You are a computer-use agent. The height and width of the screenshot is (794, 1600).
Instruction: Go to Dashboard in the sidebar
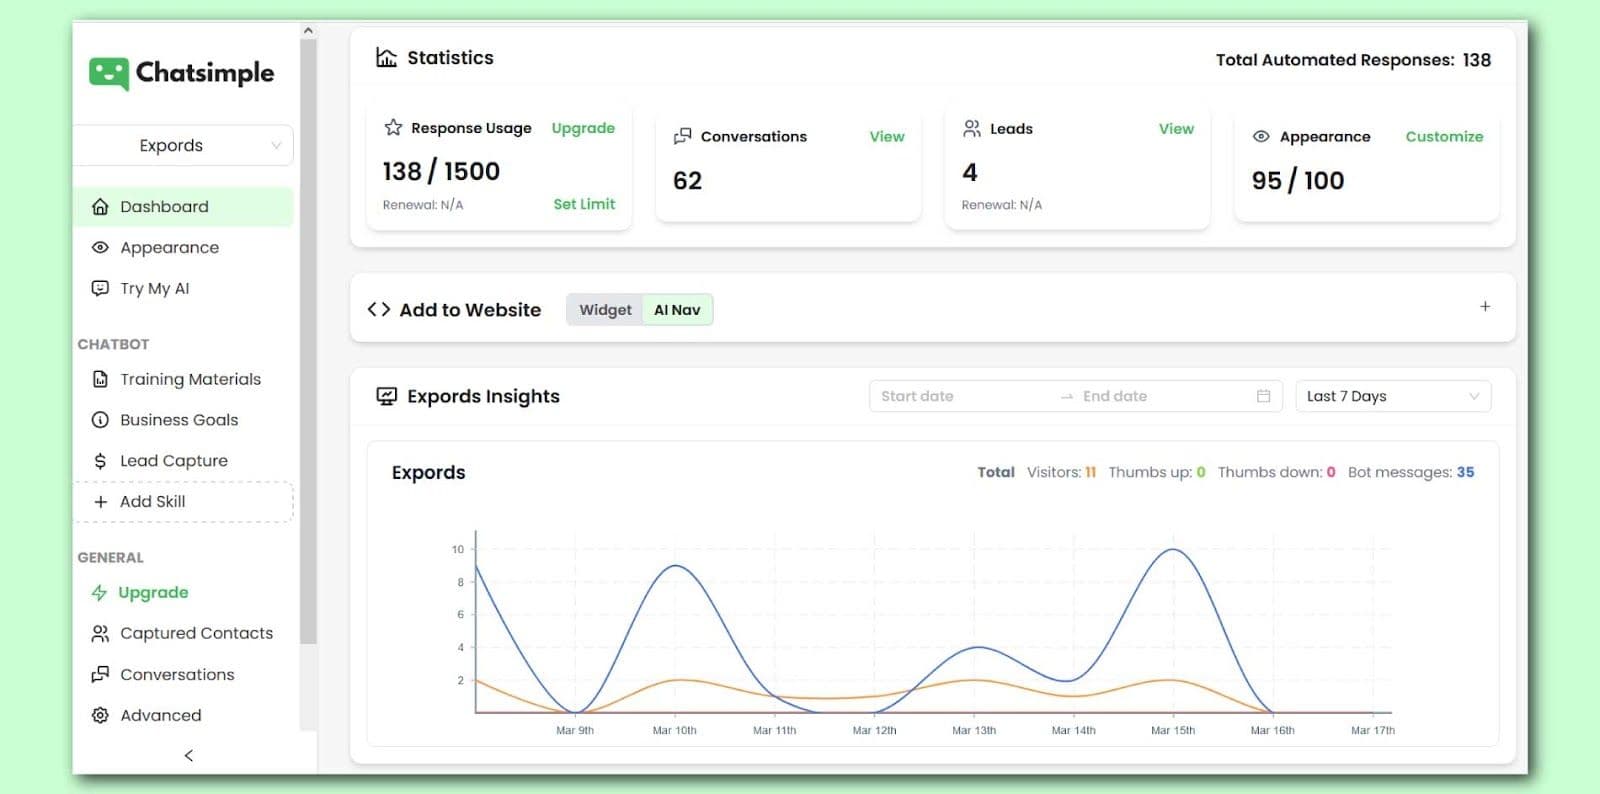pos(164,206)
